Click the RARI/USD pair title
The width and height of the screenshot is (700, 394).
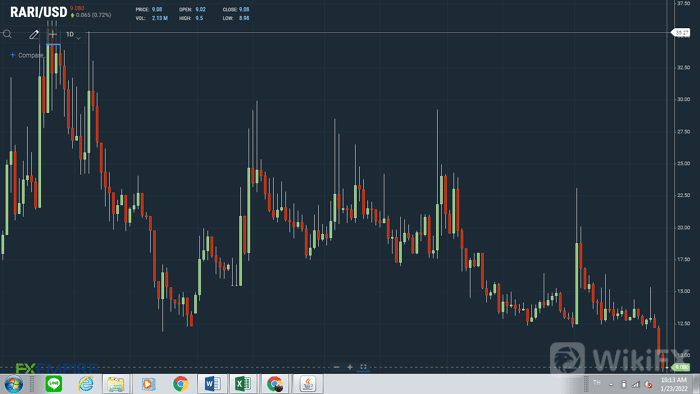pos(38,12)
